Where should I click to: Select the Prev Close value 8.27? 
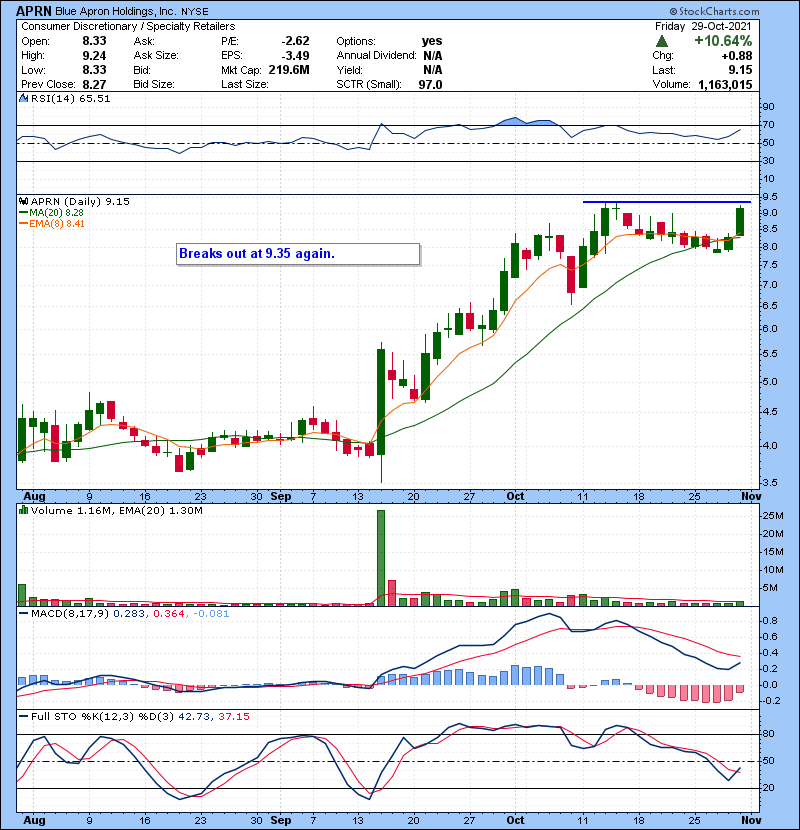[94, 85]
